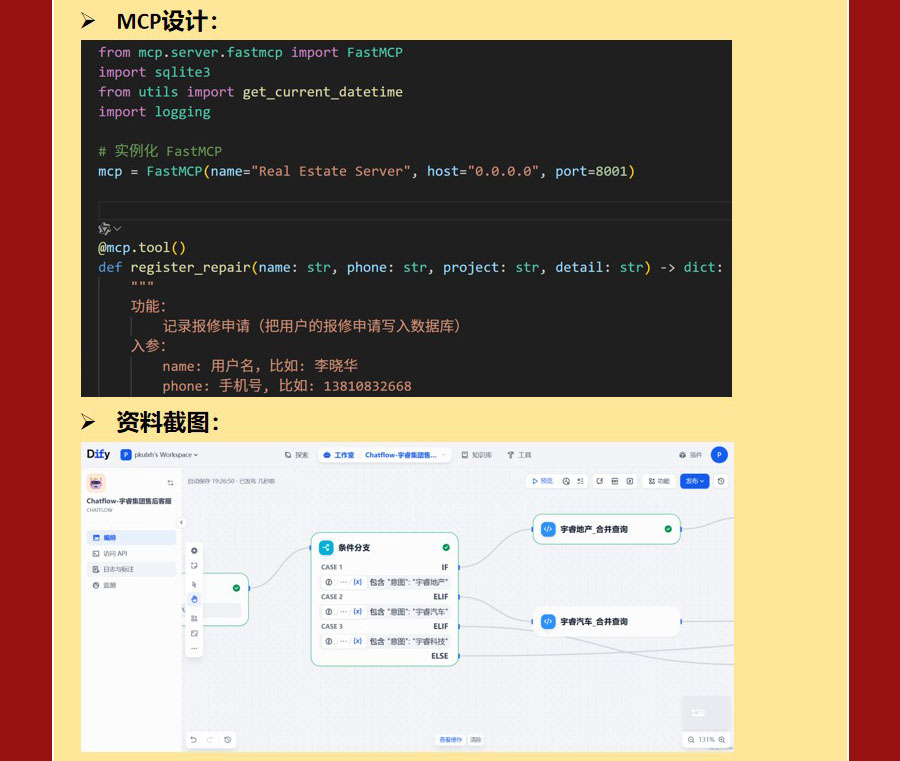
Task: Select the 宇睿地产_合并查询 code node
Action: point(606,529)
